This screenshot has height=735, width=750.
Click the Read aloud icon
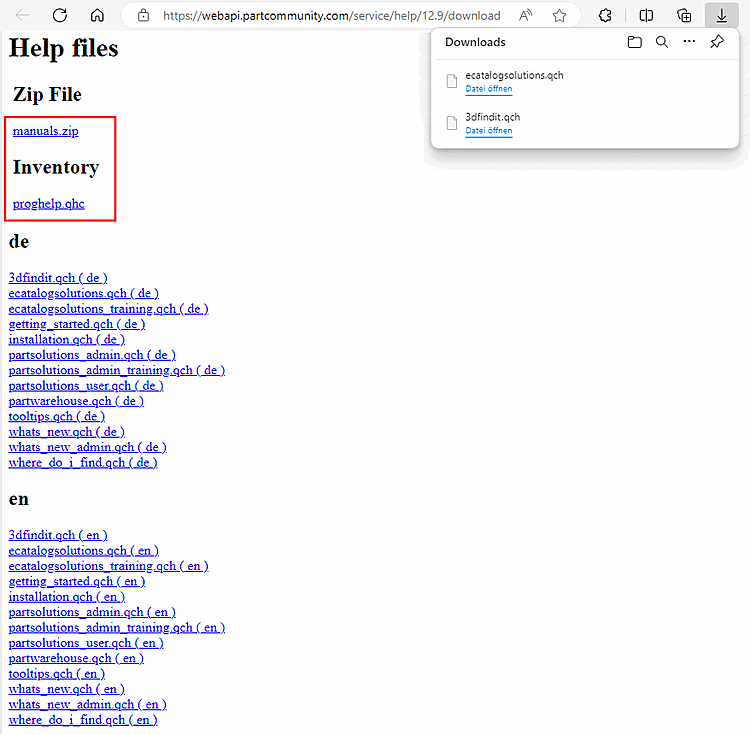(525, 16)
